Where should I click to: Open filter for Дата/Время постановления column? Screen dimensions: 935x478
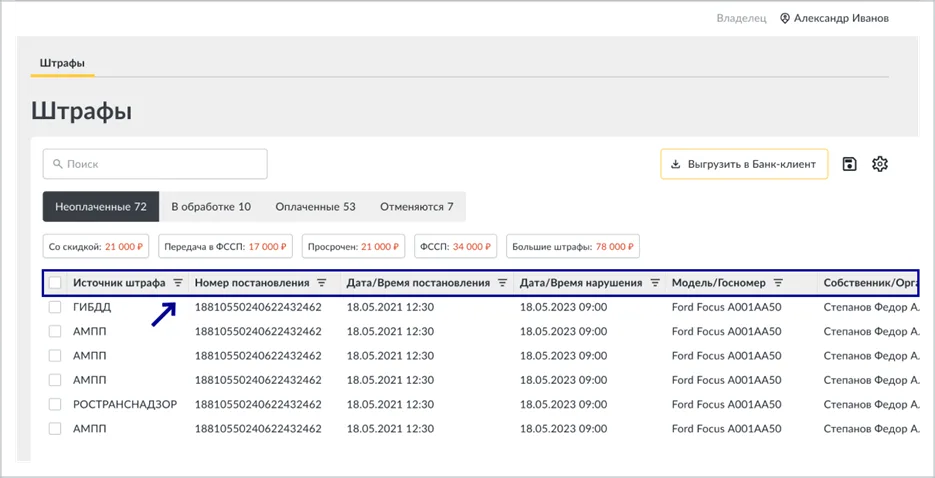pyautogui.click(x=503, y=283)
